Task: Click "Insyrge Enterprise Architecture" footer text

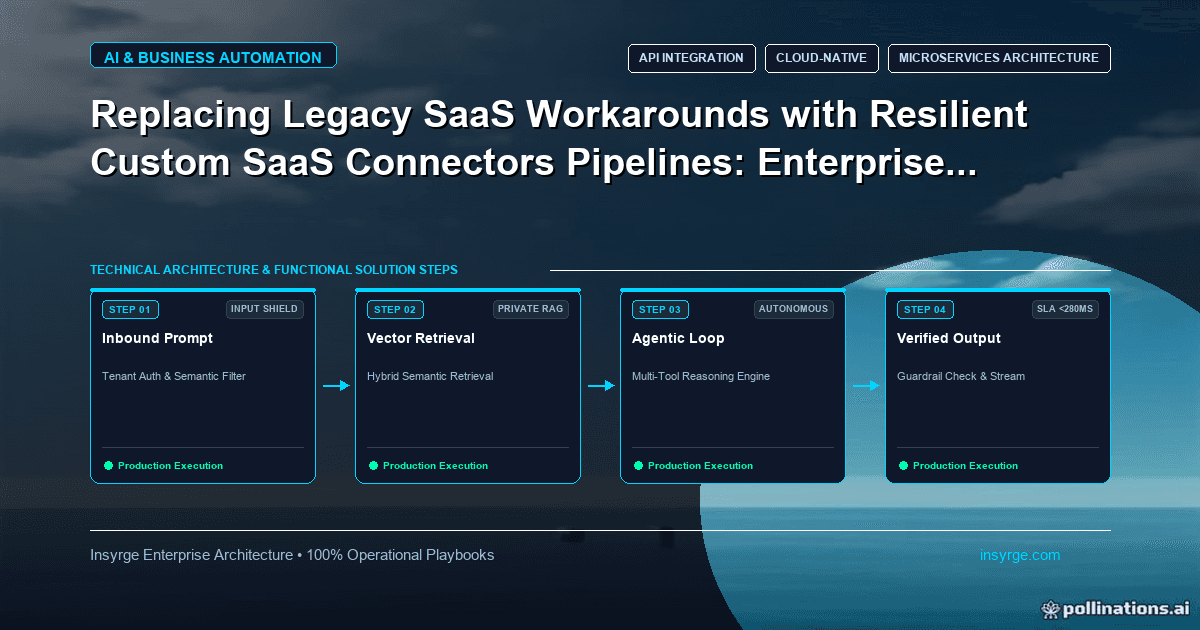Action: click(x=191, y=555)
